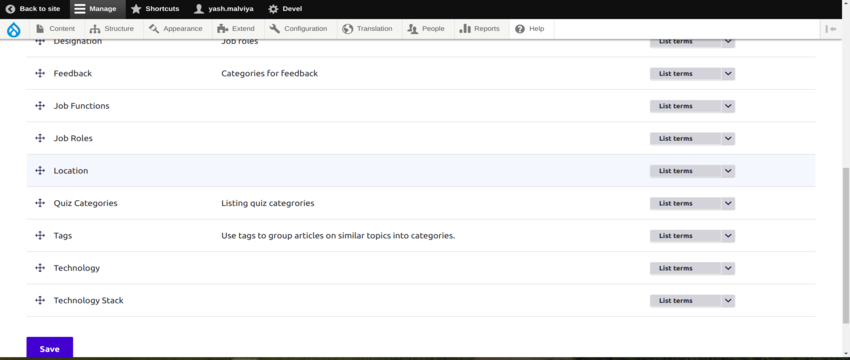The width and height of the screenshot is (850, 360).
Task: Expand the Job Roles operations dropdown arrow
Action: (728, 139)
